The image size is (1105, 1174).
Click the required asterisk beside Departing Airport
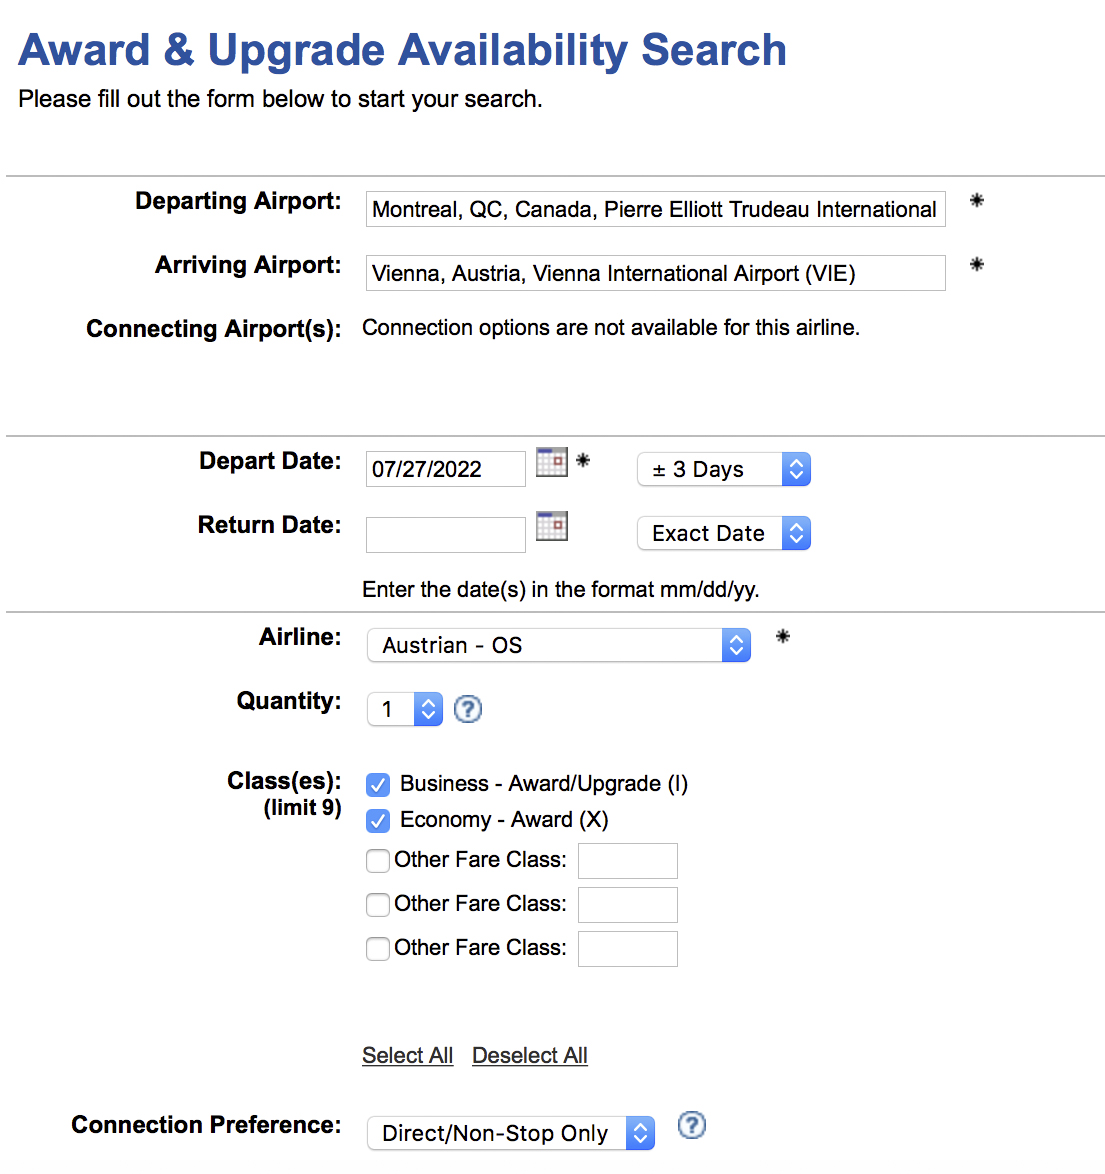pyautogui.click(x=976, y=201)
